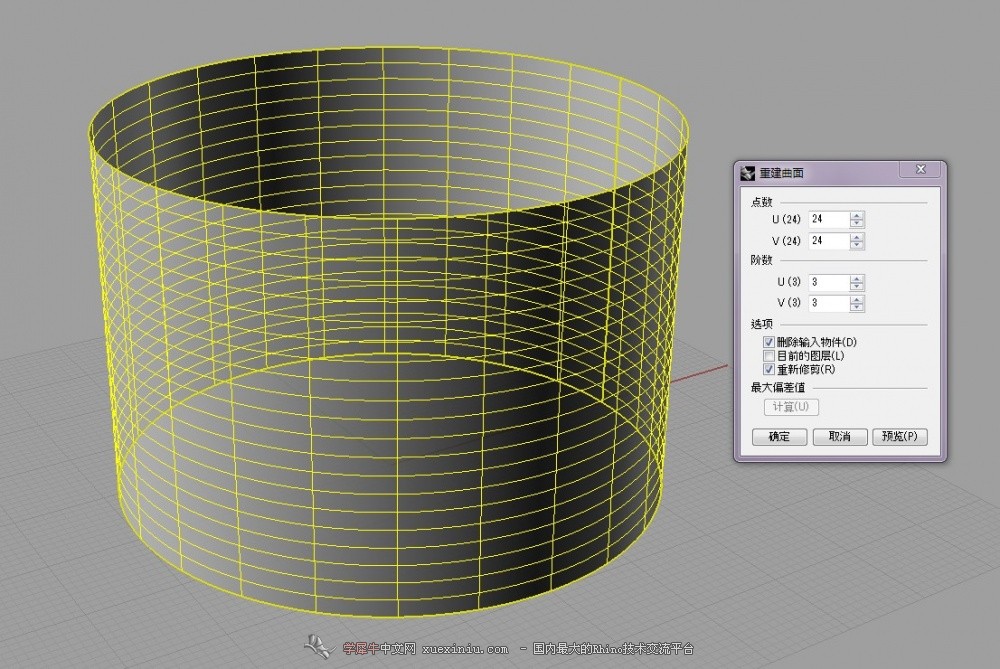Lower the 阶数 V degree with down arrow

(857, 308)
